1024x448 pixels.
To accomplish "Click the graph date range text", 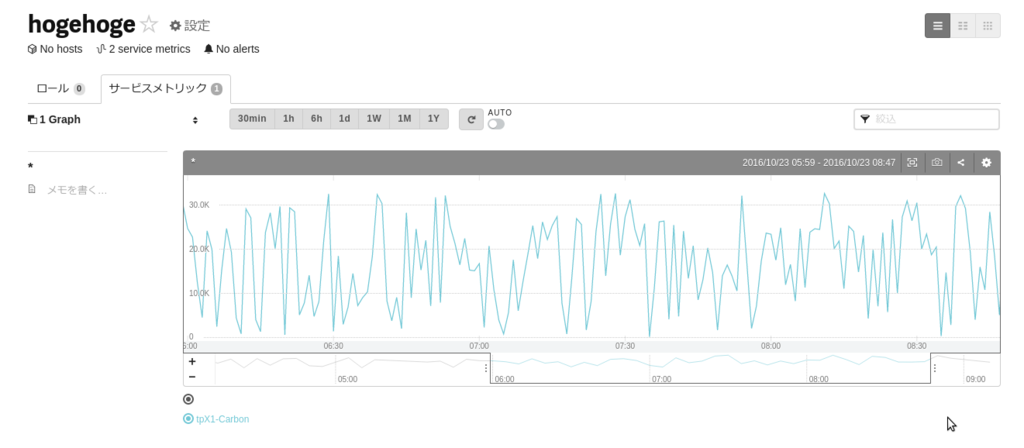I will pos(819,163).
